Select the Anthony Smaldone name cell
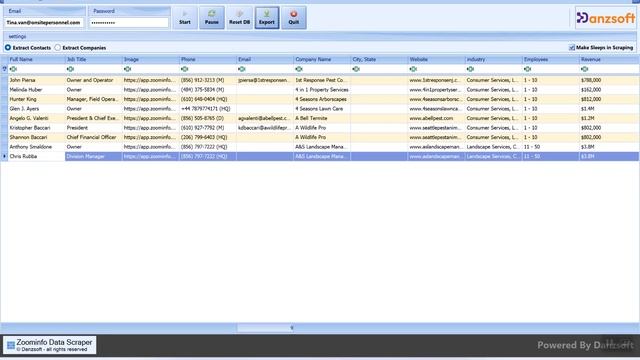The image size is (640, 360). tap(36, 147)
